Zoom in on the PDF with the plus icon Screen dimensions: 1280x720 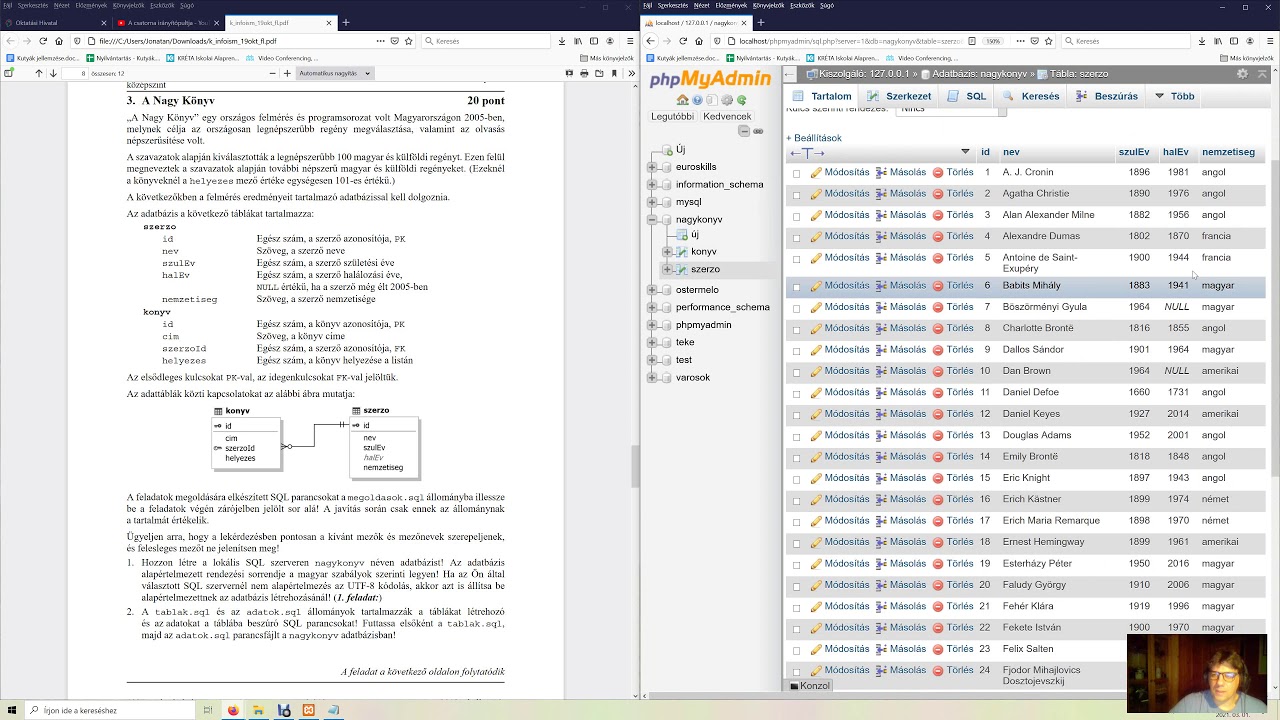point(287,73)
